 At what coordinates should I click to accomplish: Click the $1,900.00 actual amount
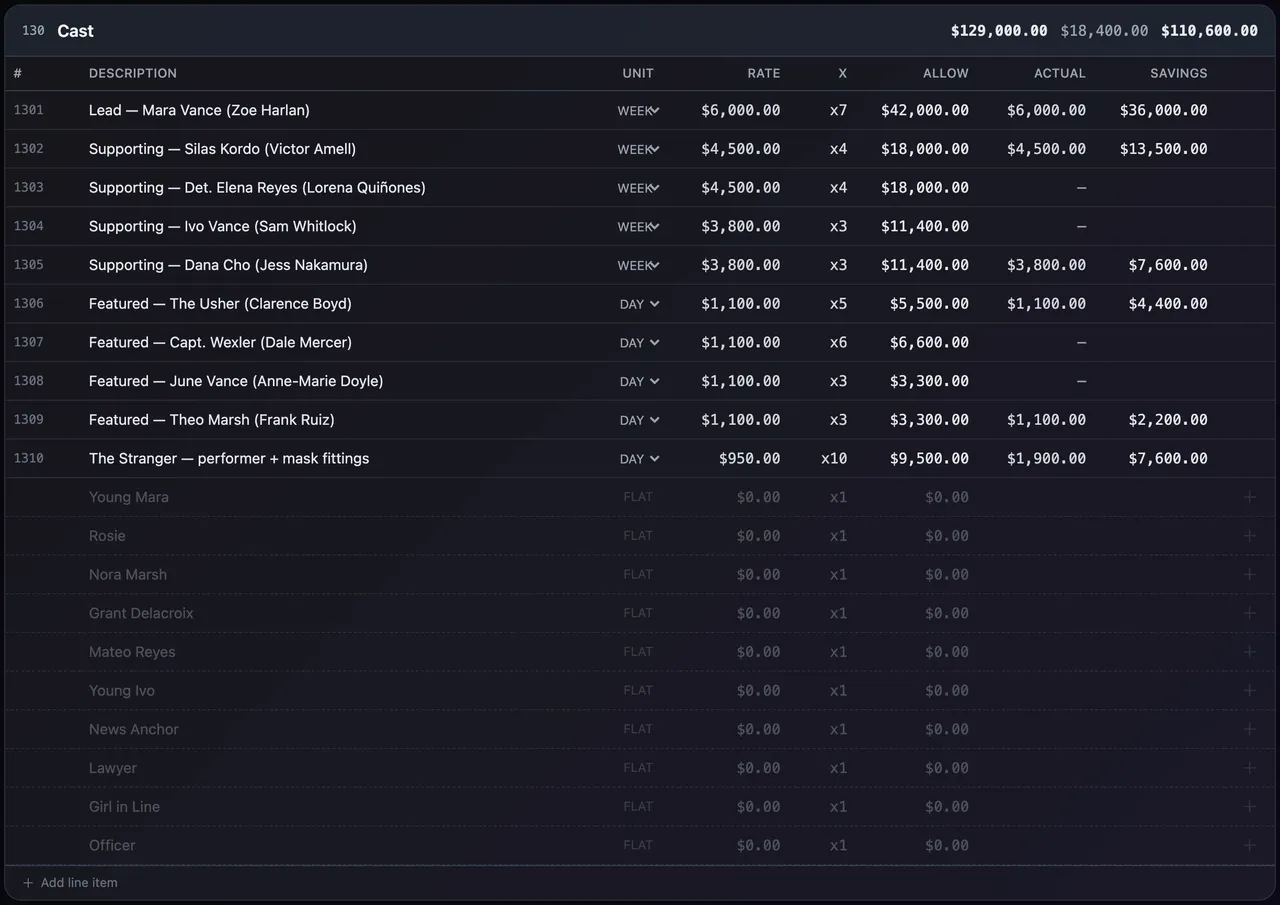pyautogui.click(x=1046, y=458)
